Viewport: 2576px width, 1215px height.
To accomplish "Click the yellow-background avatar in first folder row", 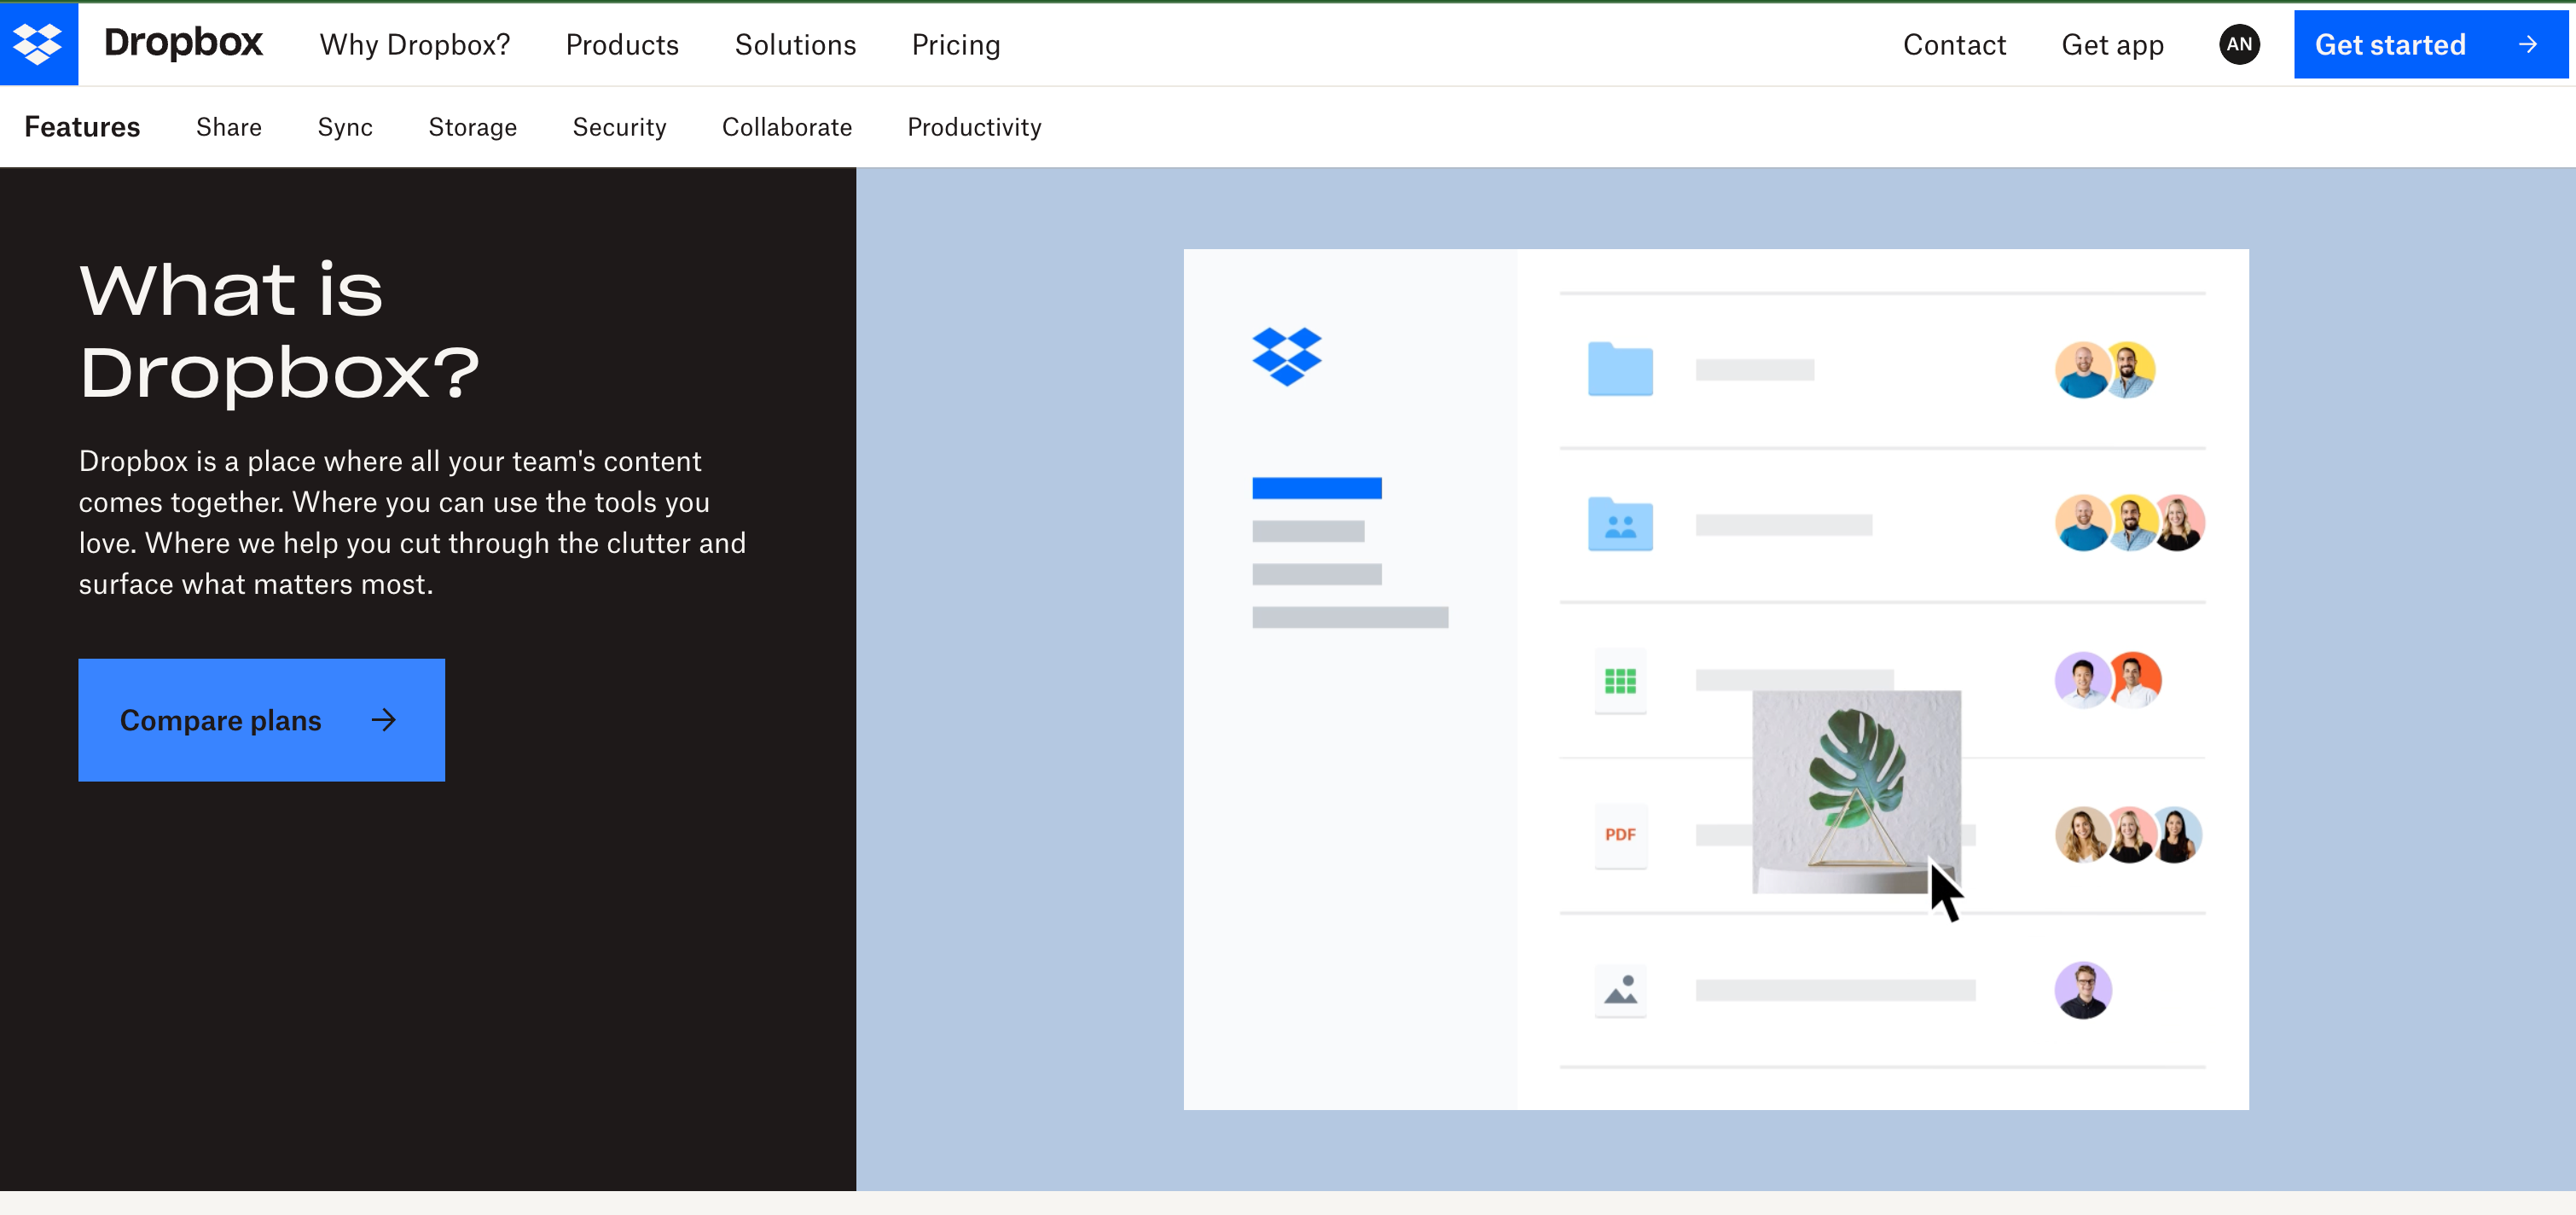I will point(2129,370).
